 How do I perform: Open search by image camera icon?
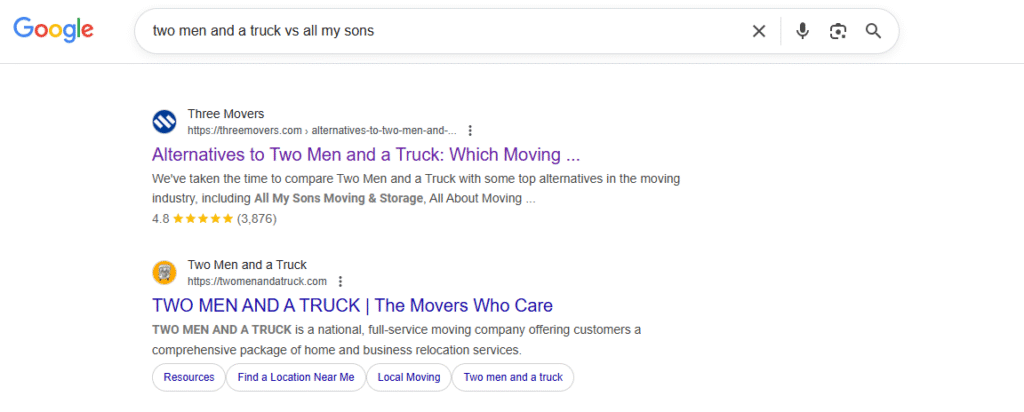point(838,31)
